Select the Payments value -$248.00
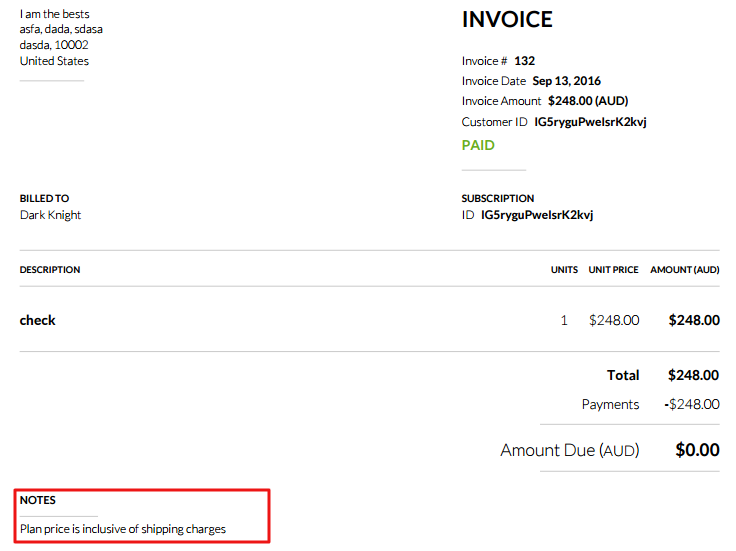 691,404
